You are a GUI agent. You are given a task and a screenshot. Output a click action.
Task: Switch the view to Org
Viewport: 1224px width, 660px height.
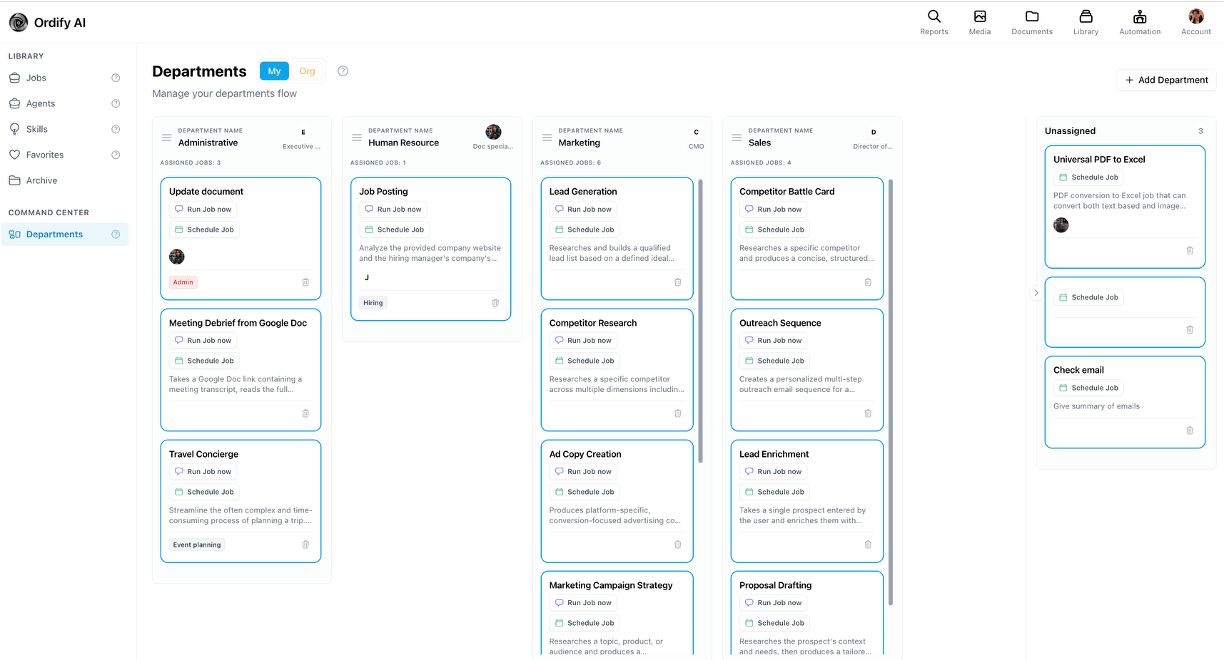[x=307, y=71]
